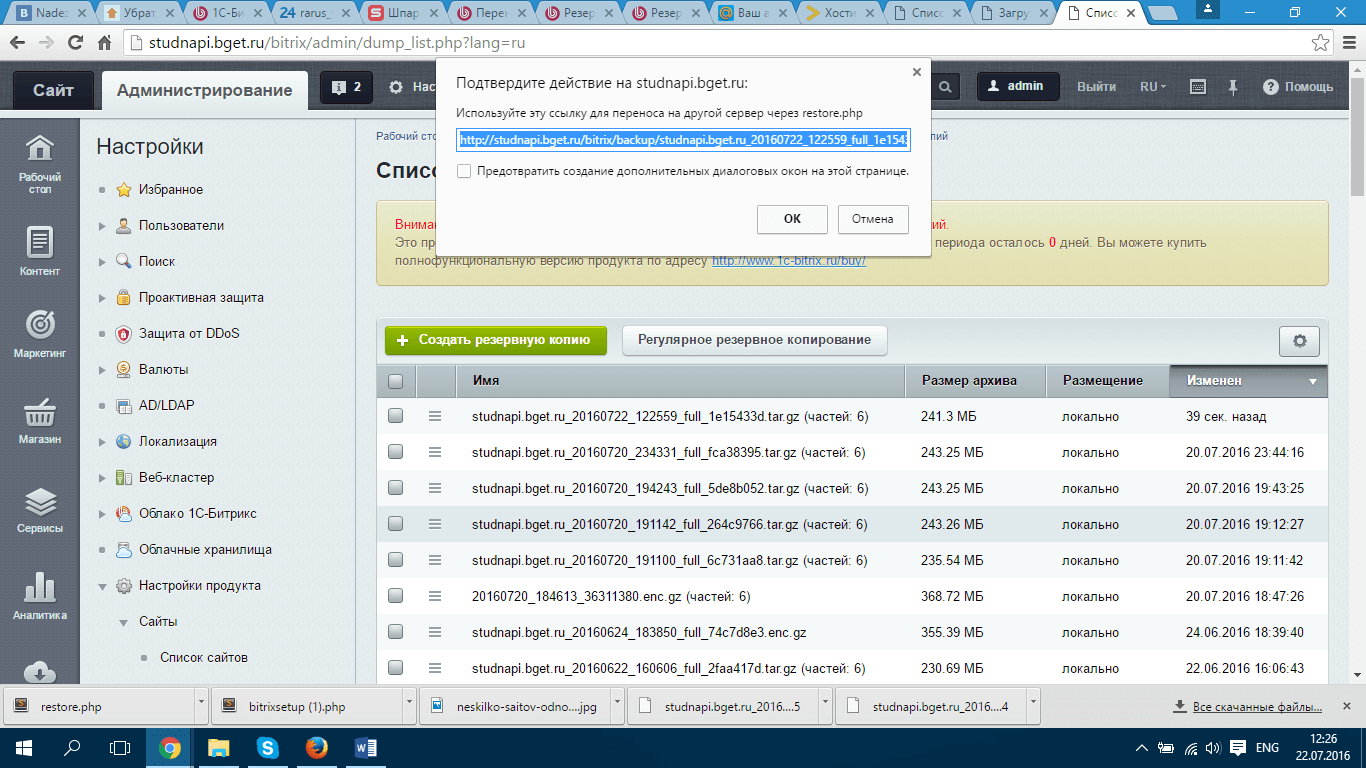The height and width of the screenshot is (768, 1366).
Task: Open the RU language dropdown
Action: click(1153, 87)
